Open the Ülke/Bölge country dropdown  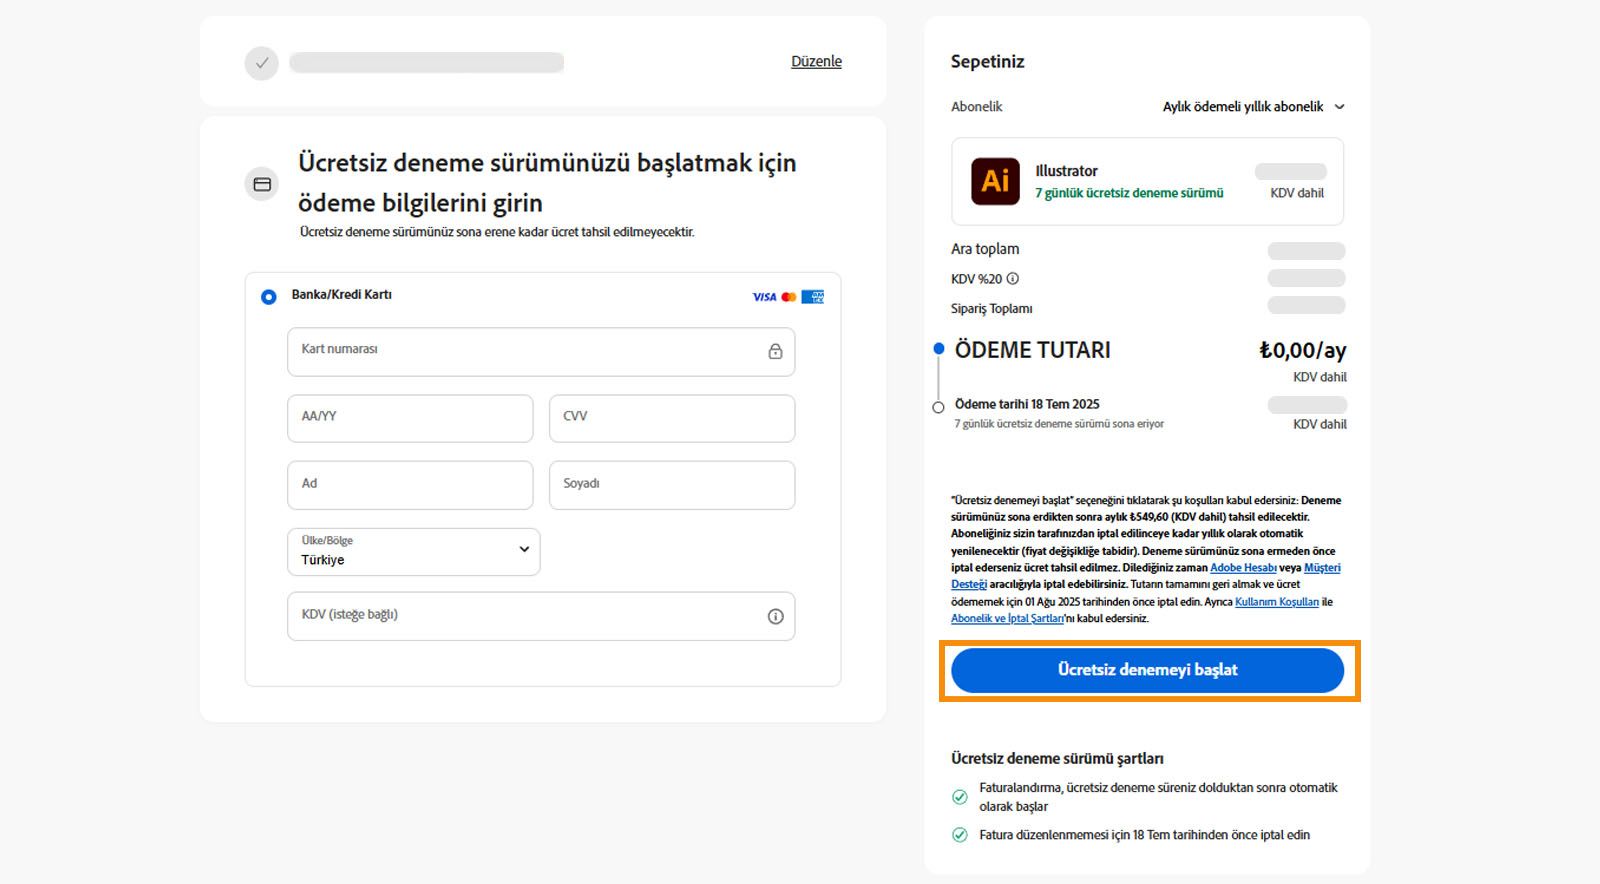coord(413,552)
